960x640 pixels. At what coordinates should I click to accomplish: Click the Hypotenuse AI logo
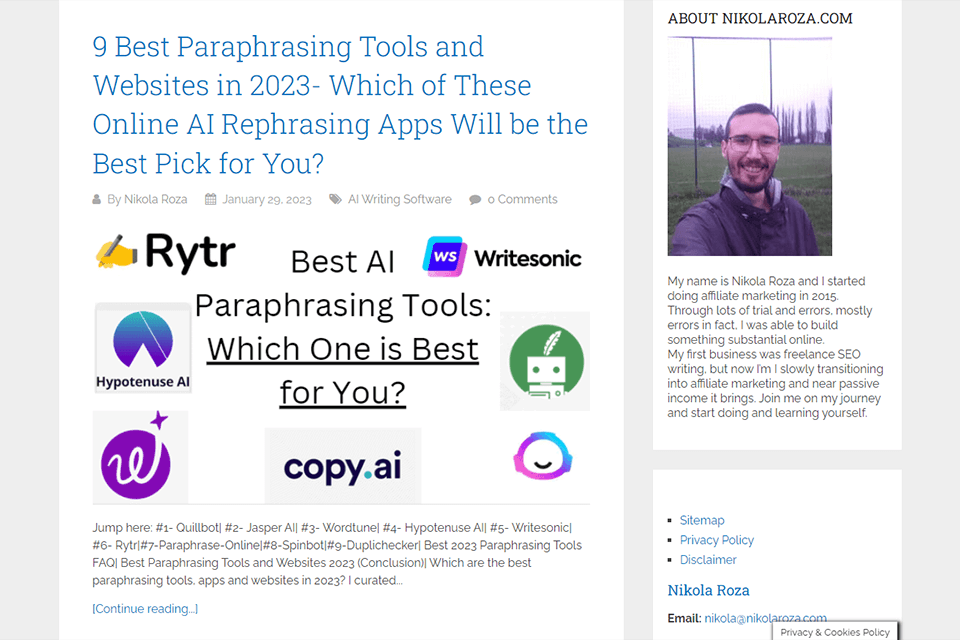click(143, 348)
